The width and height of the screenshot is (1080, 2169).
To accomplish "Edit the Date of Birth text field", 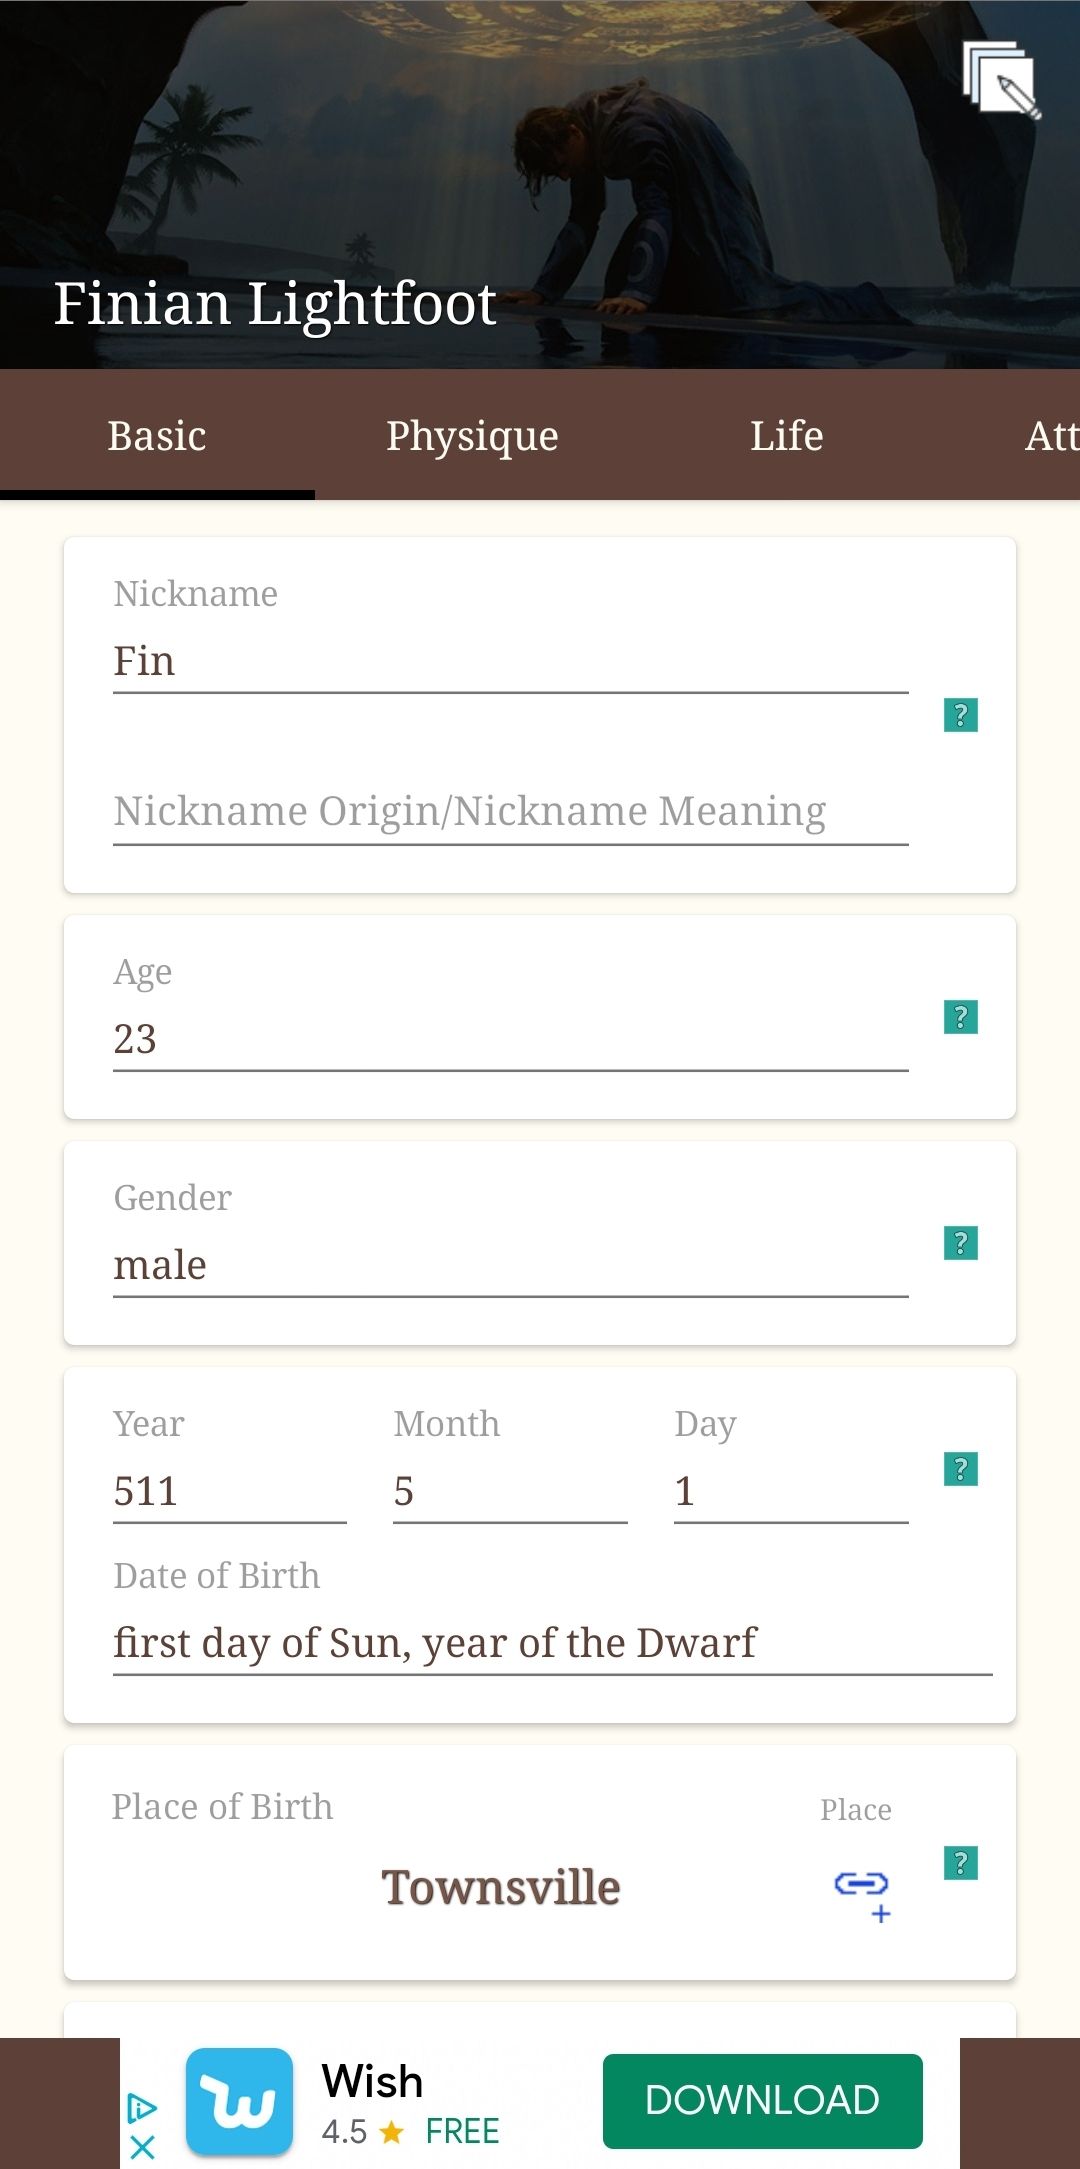I will point(552,1644).
